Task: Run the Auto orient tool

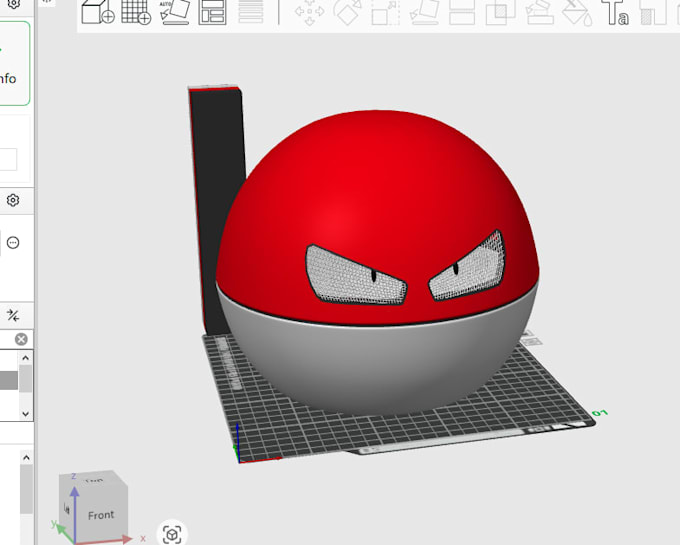Action: pos(175,12)
